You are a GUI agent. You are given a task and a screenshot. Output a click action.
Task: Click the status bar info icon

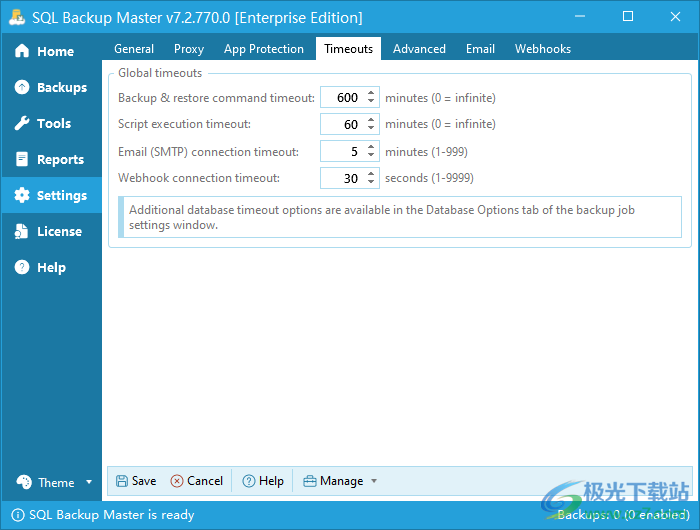[x=17, y=515]
